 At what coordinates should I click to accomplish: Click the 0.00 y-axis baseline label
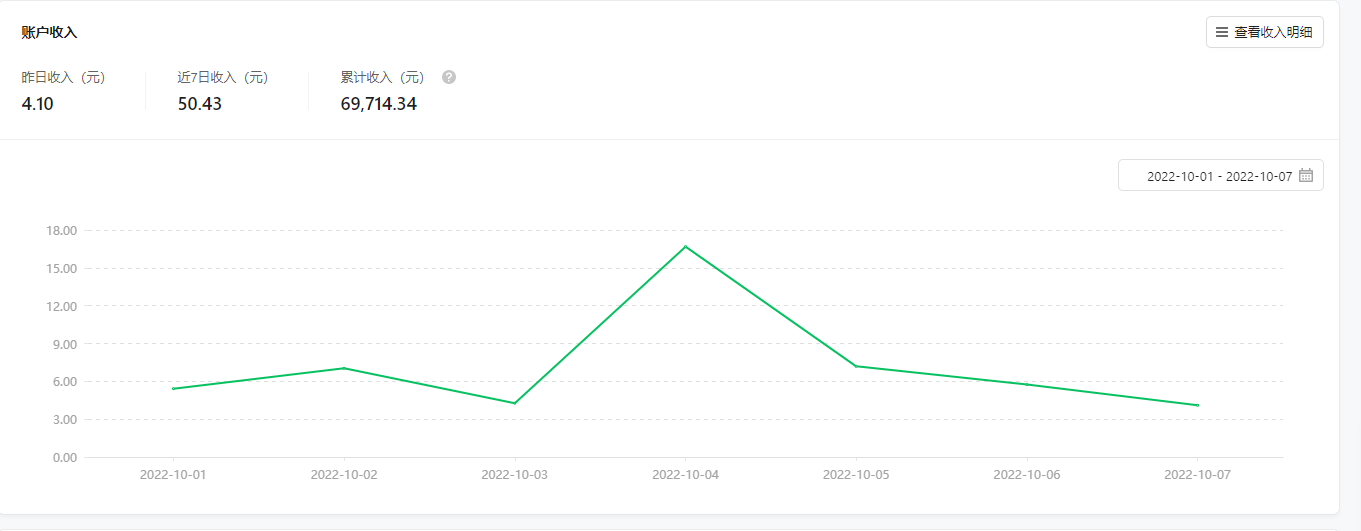click(x=64, y=457)
